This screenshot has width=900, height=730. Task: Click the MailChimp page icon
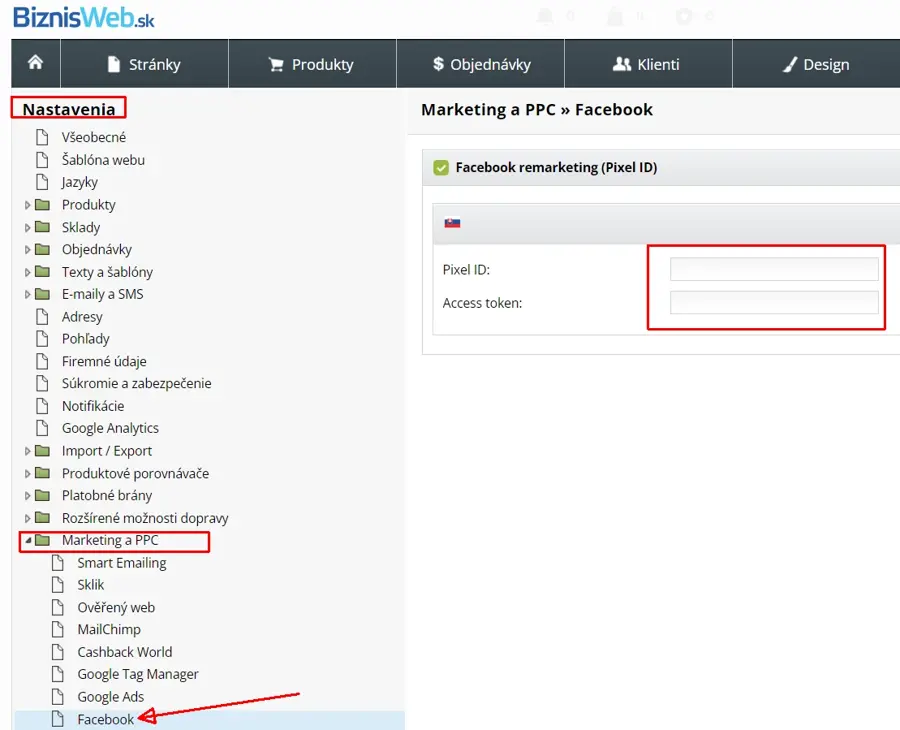[x=57, y=630]
